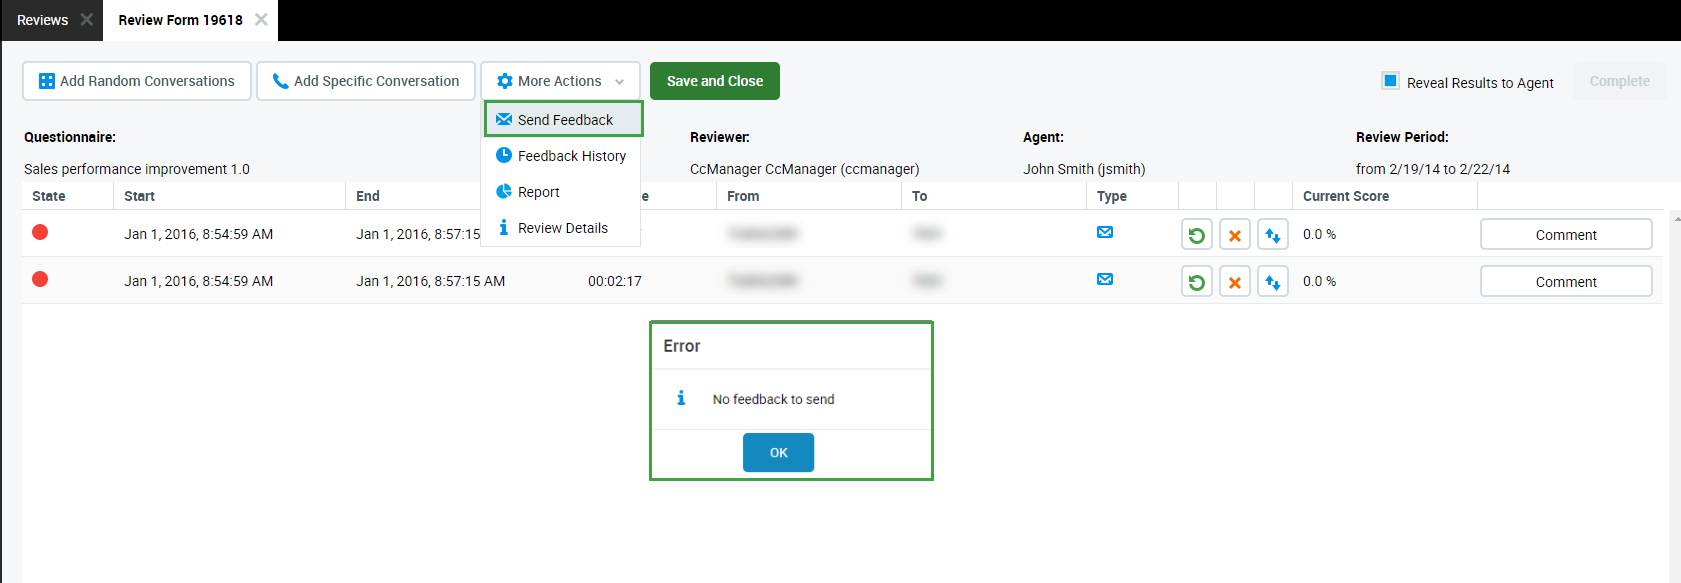
Task: Click the orange X icon in first row
Action: coord(1234,235)
